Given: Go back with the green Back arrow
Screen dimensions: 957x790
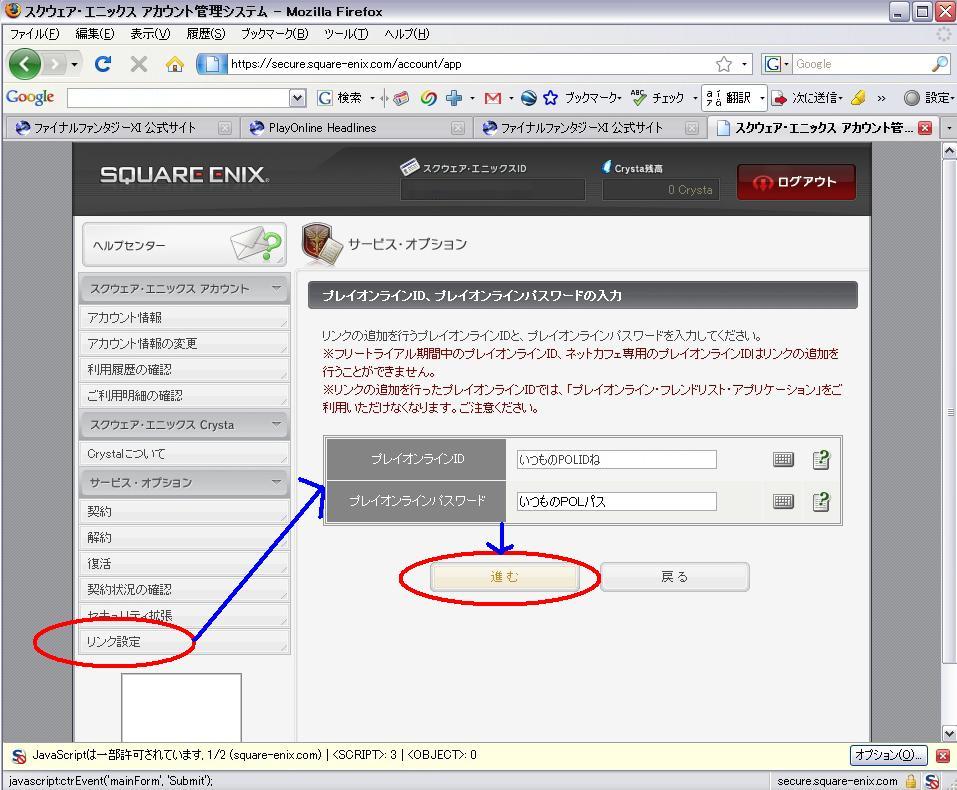Looking at the screenshot, I should [24, 63].
